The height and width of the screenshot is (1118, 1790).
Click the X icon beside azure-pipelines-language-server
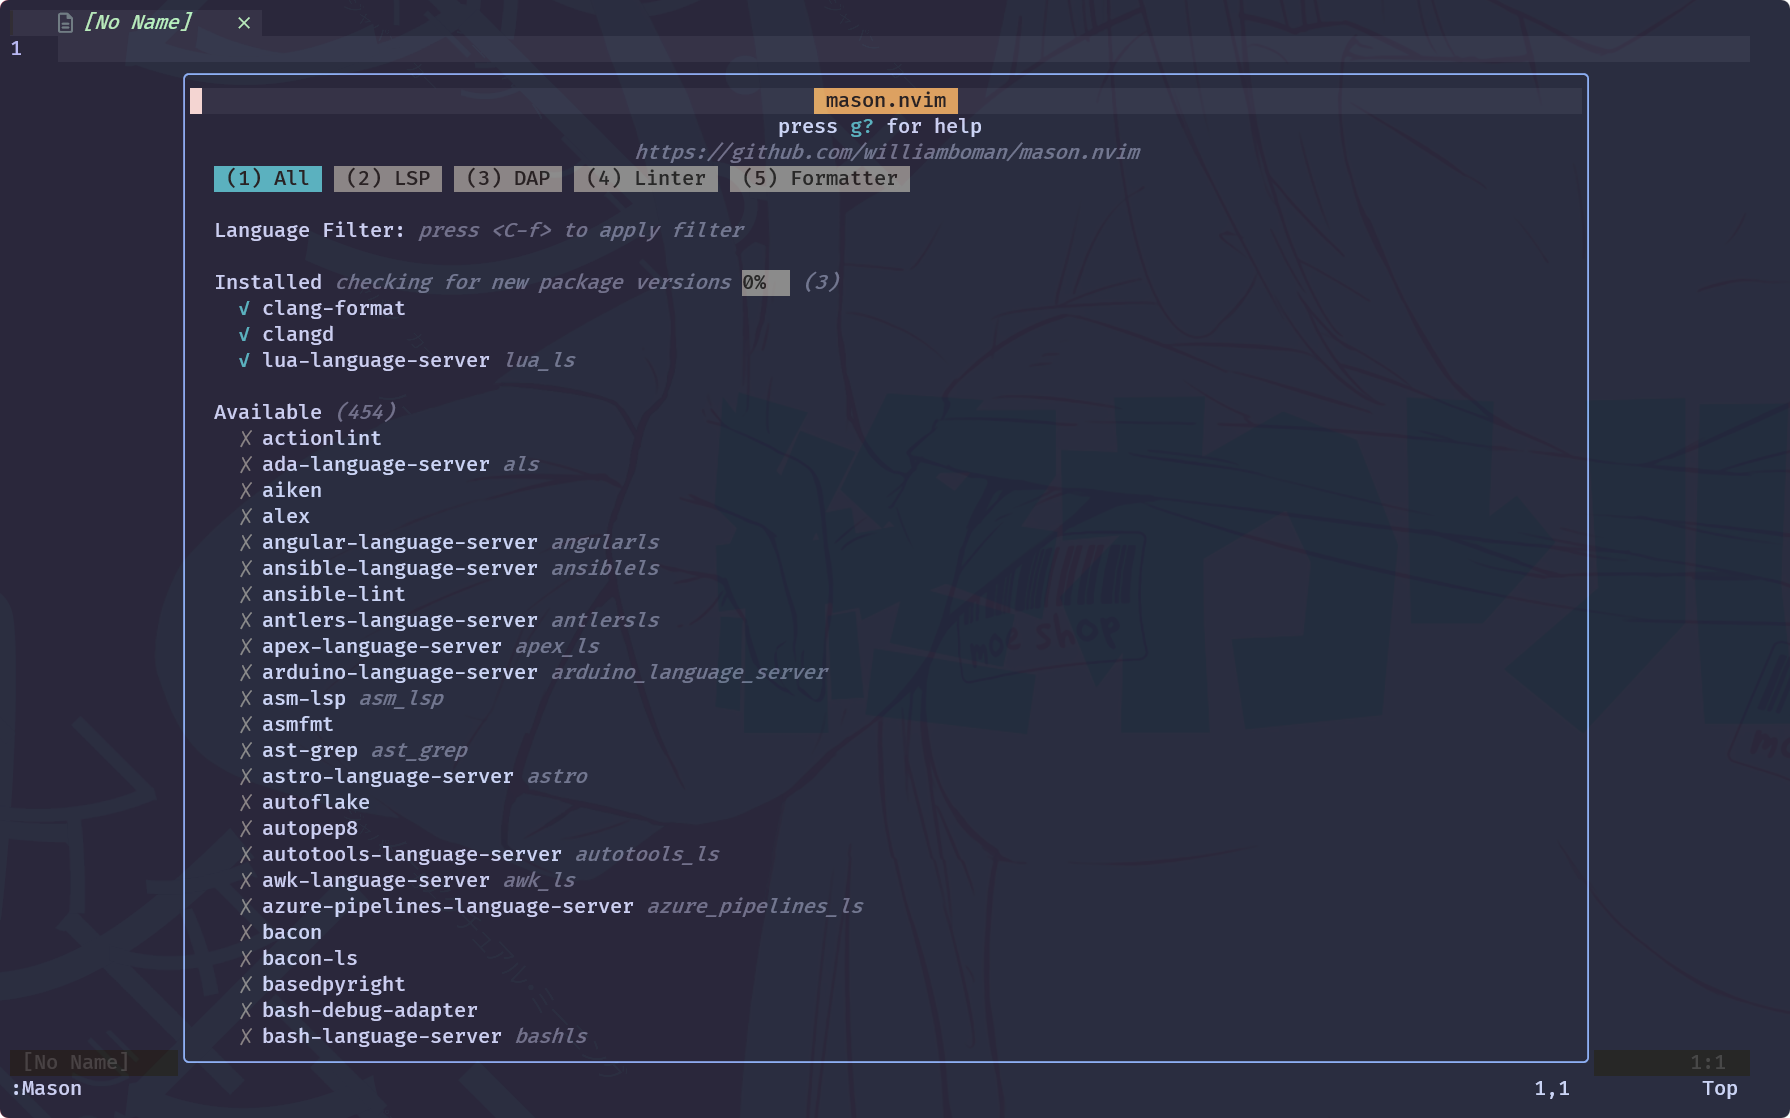click(245, 906)
